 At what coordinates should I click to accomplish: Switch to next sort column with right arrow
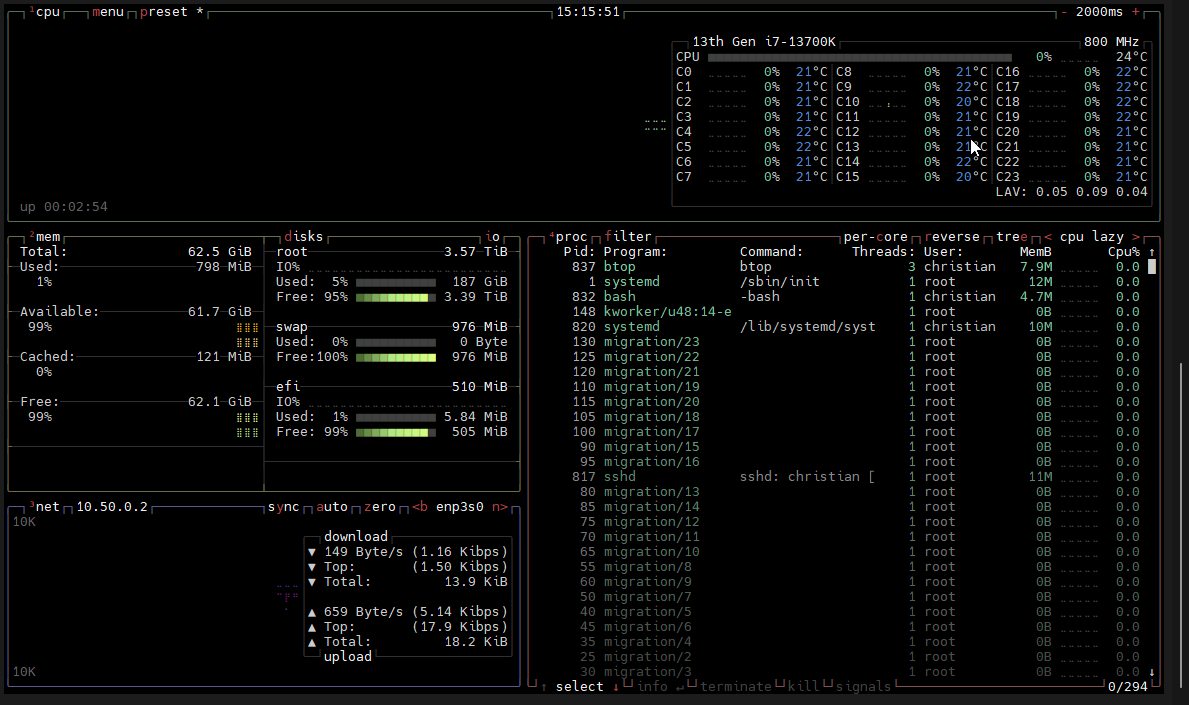[1136, 237]
